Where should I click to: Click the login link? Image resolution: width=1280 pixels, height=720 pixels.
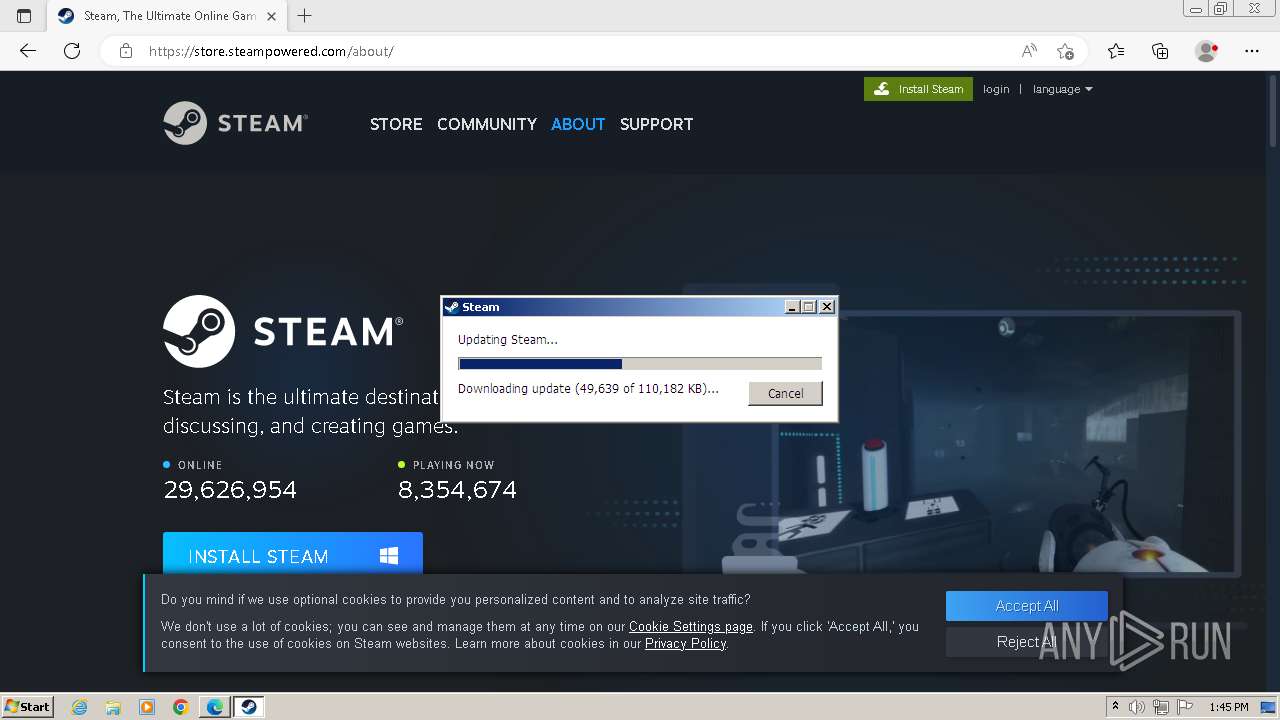(x=996, y=89)
